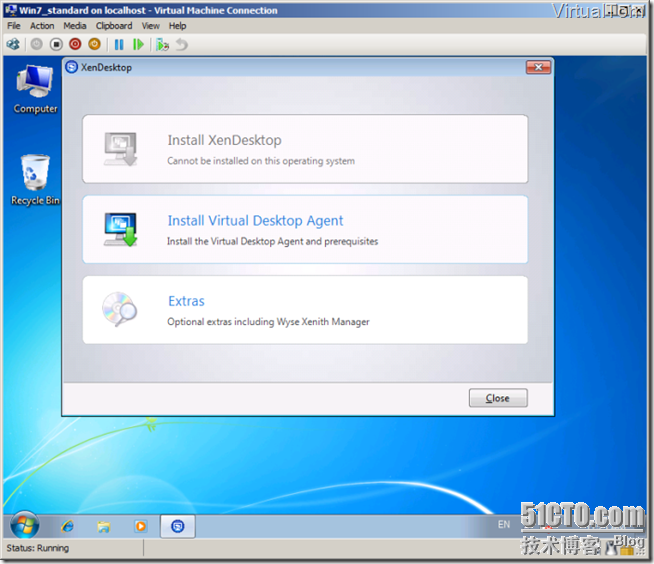Image resolution: width=654 pixels, height=564 pixels.
Task: Click the EN language indicator
Action: click(504, 524)
